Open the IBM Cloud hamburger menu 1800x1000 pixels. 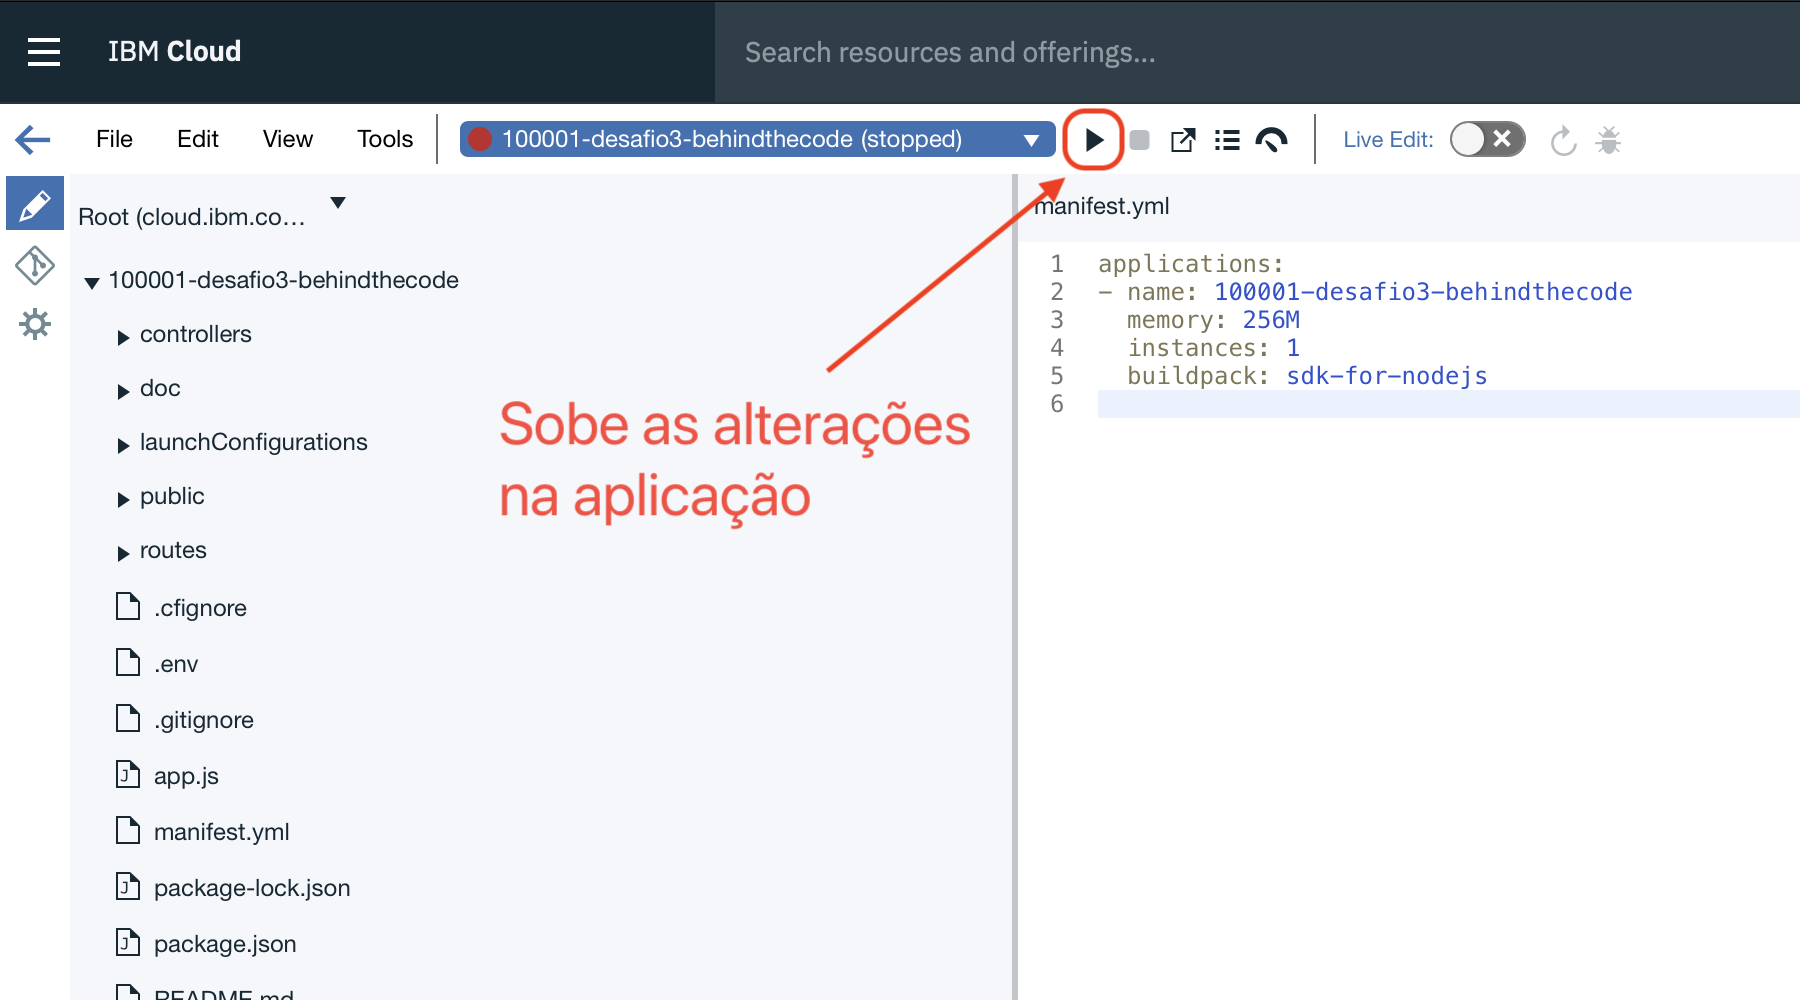pyautogui.click(x=44, y=52)
